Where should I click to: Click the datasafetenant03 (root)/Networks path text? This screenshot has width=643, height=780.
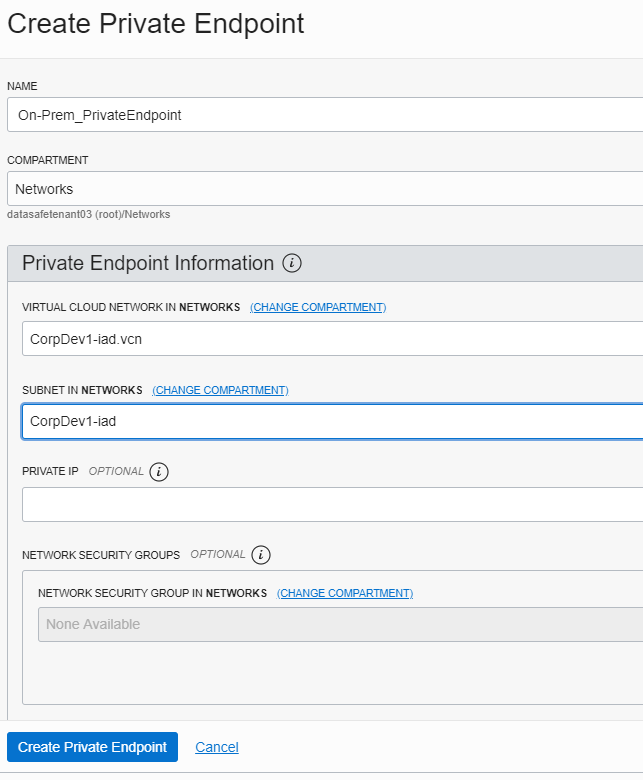89,214
